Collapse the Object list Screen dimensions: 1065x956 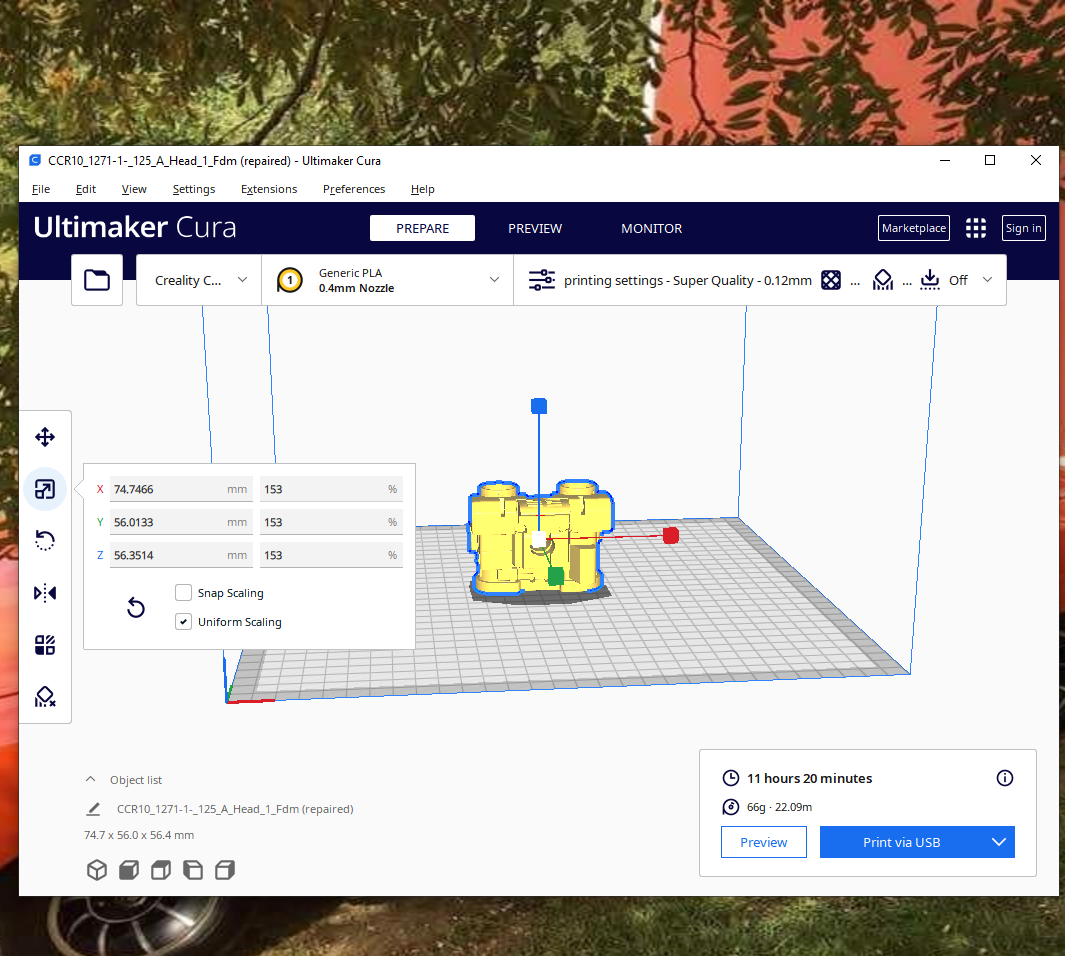click(x=90, y=779)
